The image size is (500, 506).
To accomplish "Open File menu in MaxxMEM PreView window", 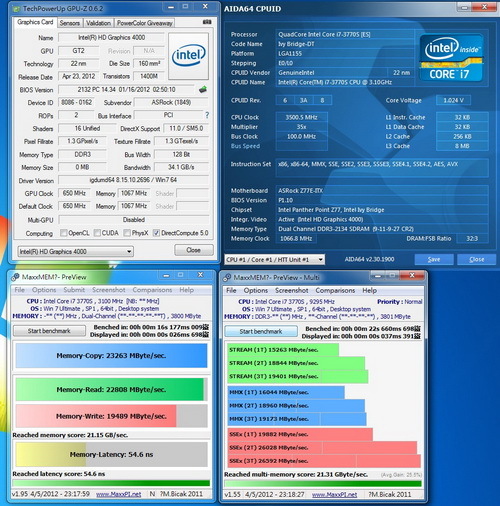I will (20, 290).
